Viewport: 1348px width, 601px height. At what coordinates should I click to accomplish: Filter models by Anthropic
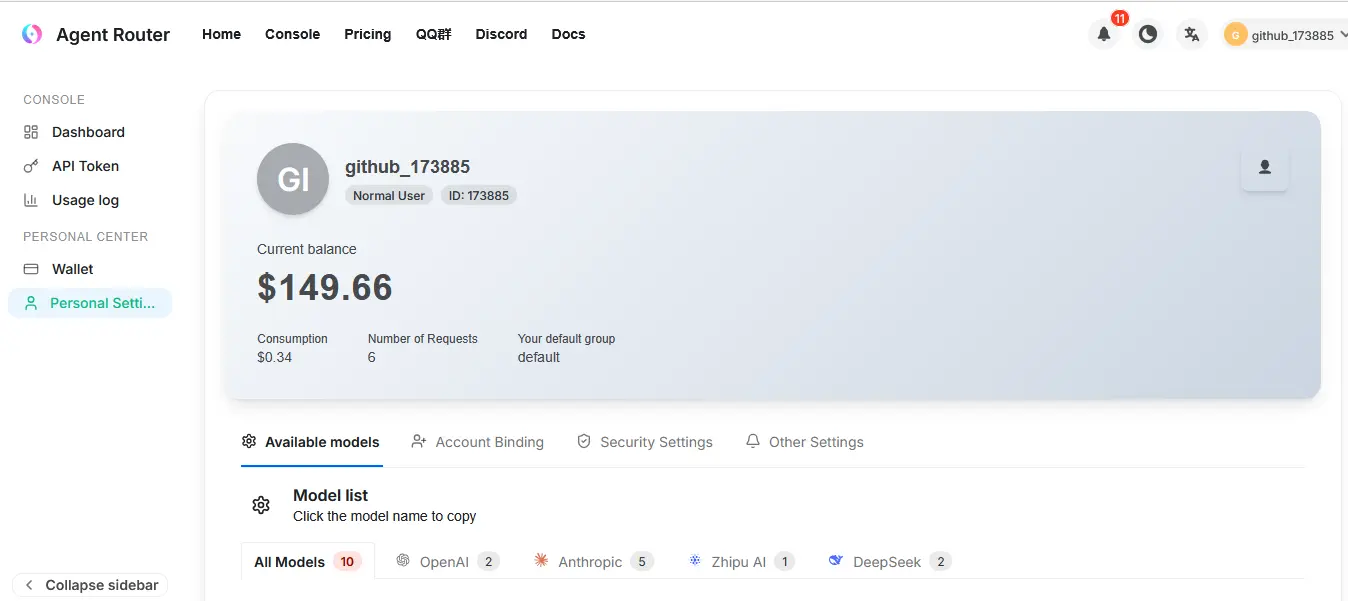[x=594, y=561]
